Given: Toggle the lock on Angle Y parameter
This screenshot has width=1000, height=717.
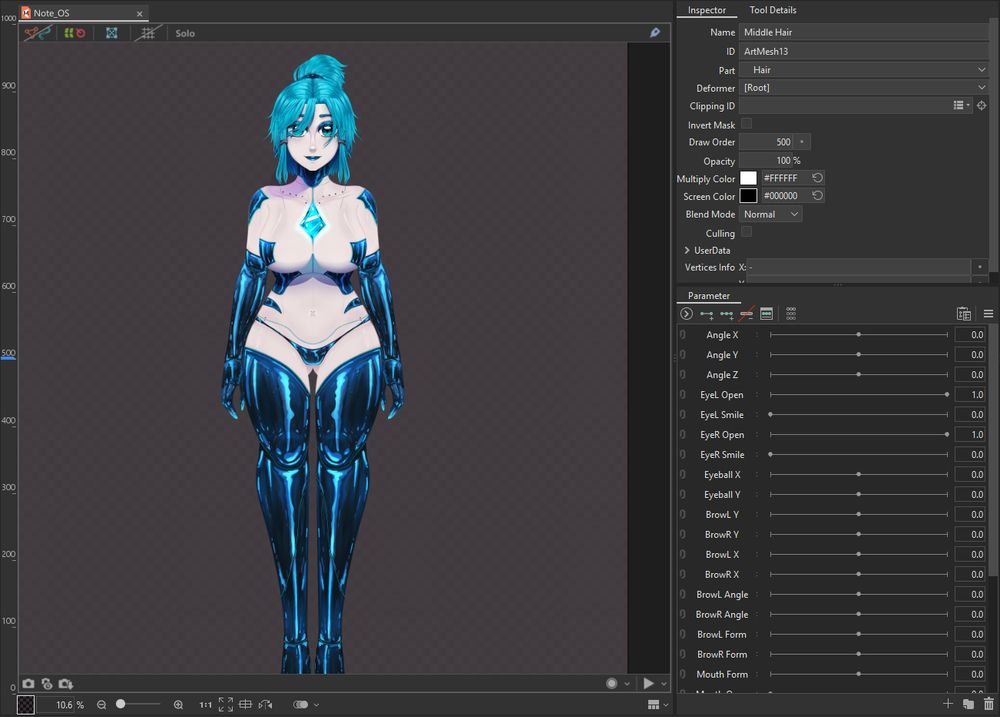Looking at the screenshot, I should (x=682, y=355).
